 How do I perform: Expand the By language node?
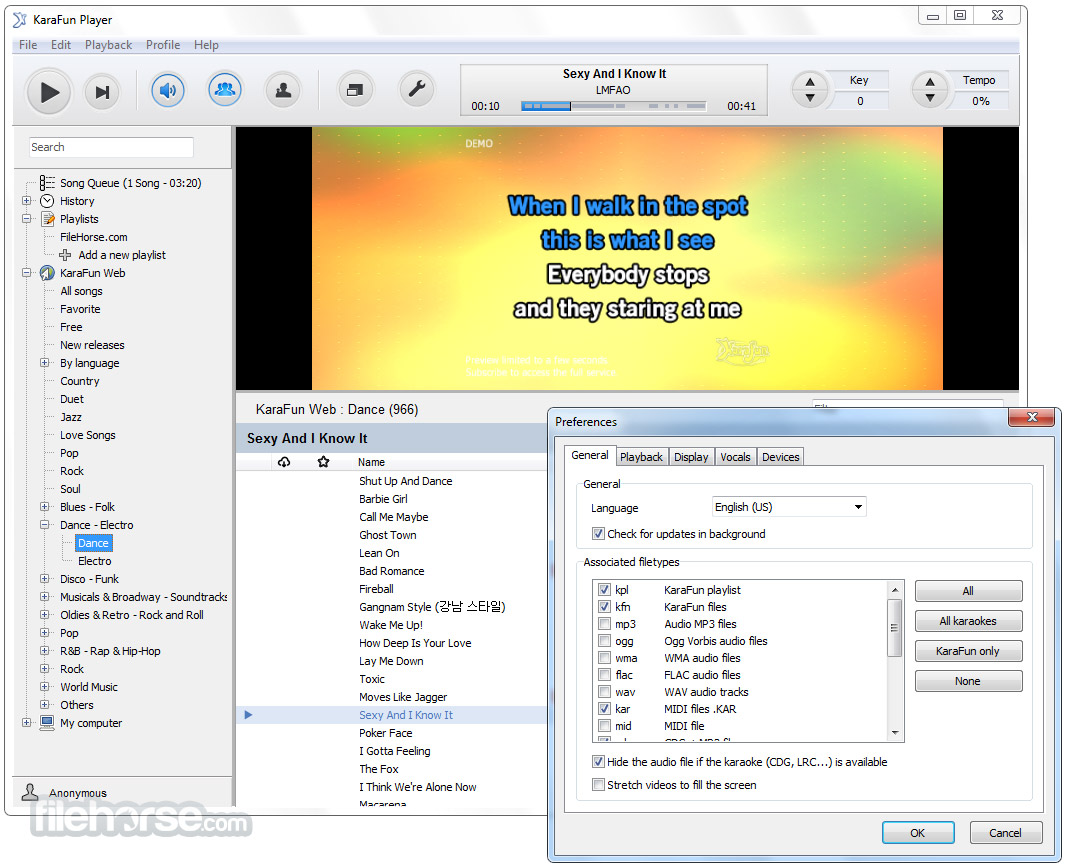pos(45,363)
